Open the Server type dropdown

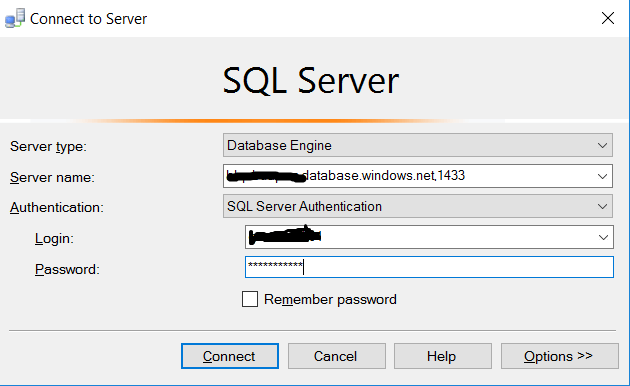[x=417, y=145]
